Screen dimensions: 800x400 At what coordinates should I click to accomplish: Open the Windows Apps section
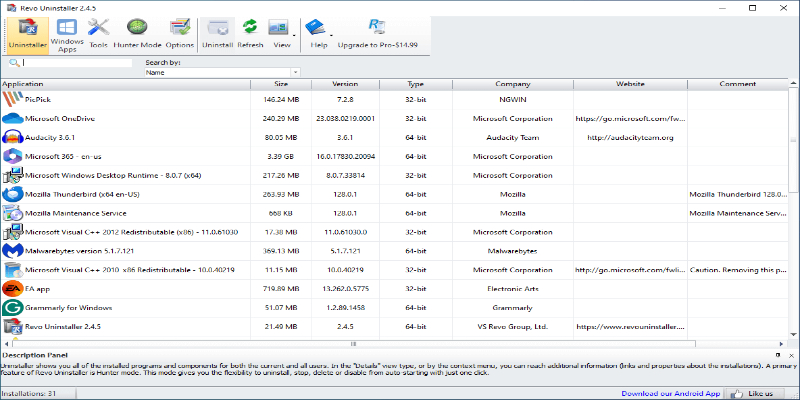(x=68, y=35)
